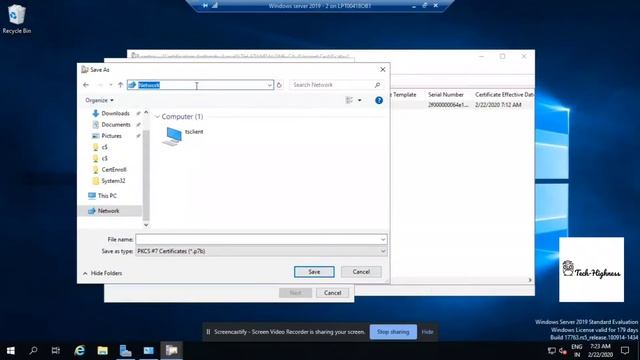The width and height of the screenshot is (640, 360).
Task: Open view options dropdown arrow
Action: point(360,100)
